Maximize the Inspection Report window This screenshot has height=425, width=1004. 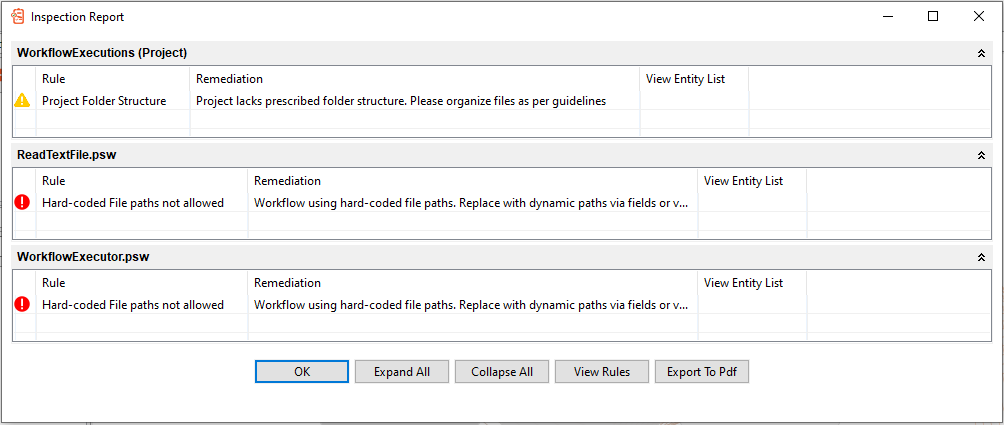933,17
